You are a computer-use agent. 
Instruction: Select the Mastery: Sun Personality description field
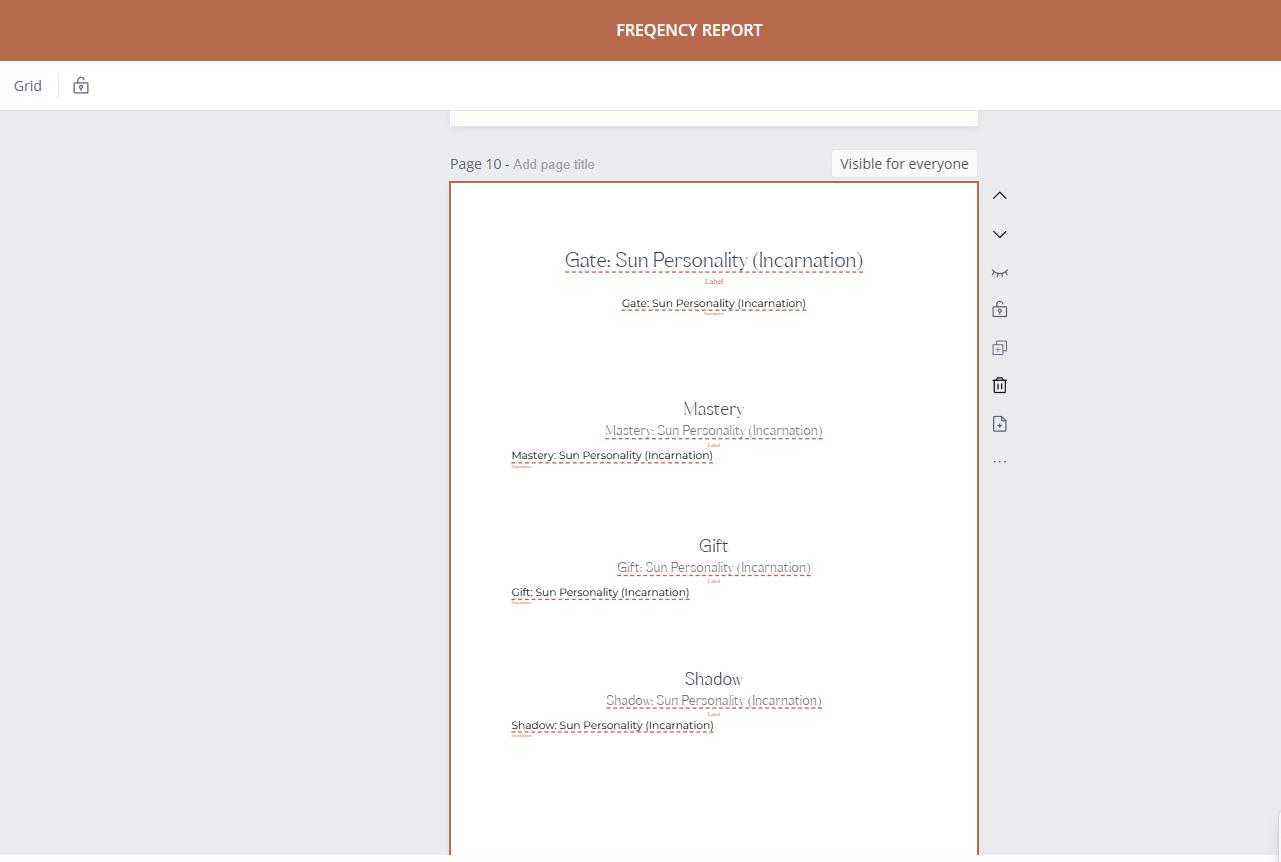coord(612,456)
